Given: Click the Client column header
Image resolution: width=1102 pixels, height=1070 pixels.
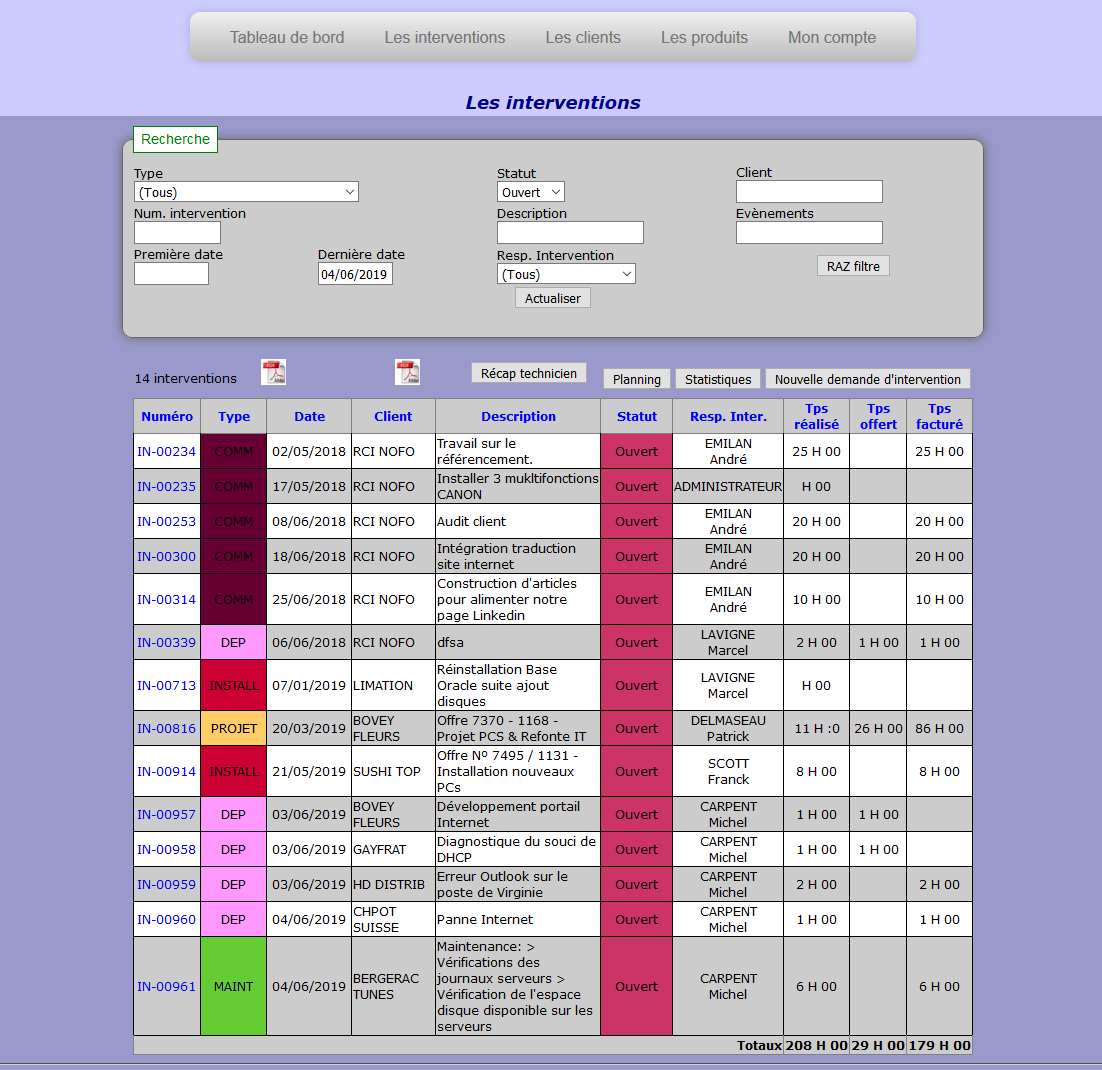Looking at the screenshot, I should coord(393,416).
